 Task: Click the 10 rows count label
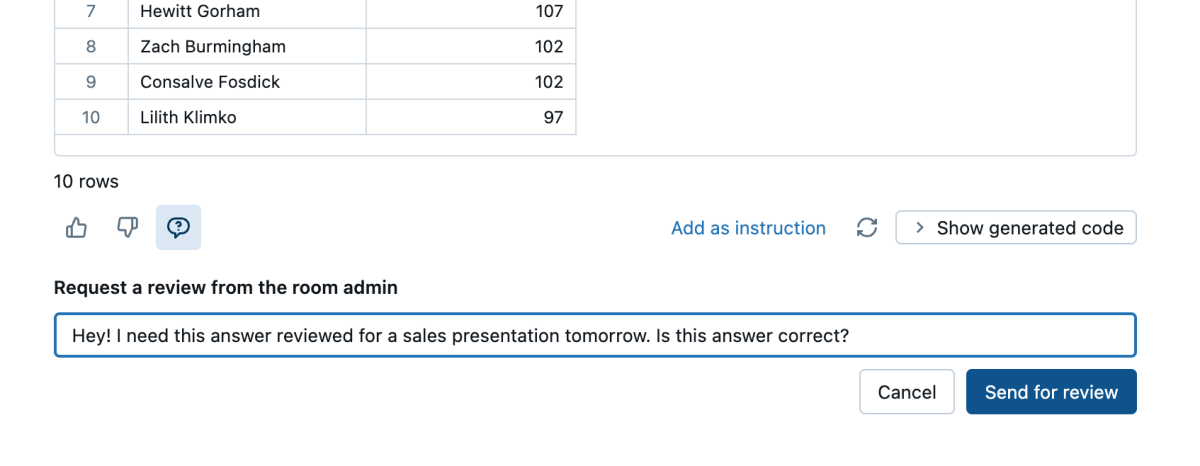tap(86, 181)
